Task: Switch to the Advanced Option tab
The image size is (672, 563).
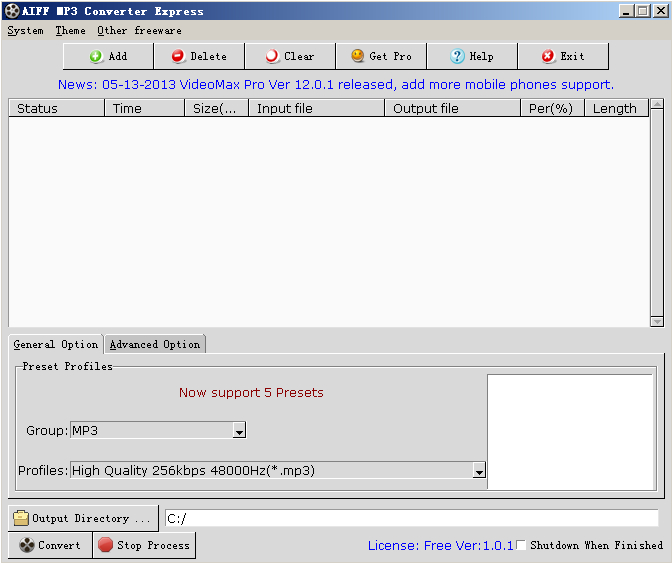Action: pos(155,344)
